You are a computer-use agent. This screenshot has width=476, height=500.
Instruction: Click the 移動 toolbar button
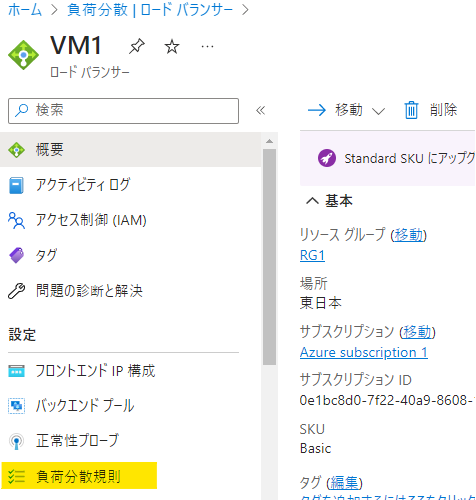tap(346, 110)
